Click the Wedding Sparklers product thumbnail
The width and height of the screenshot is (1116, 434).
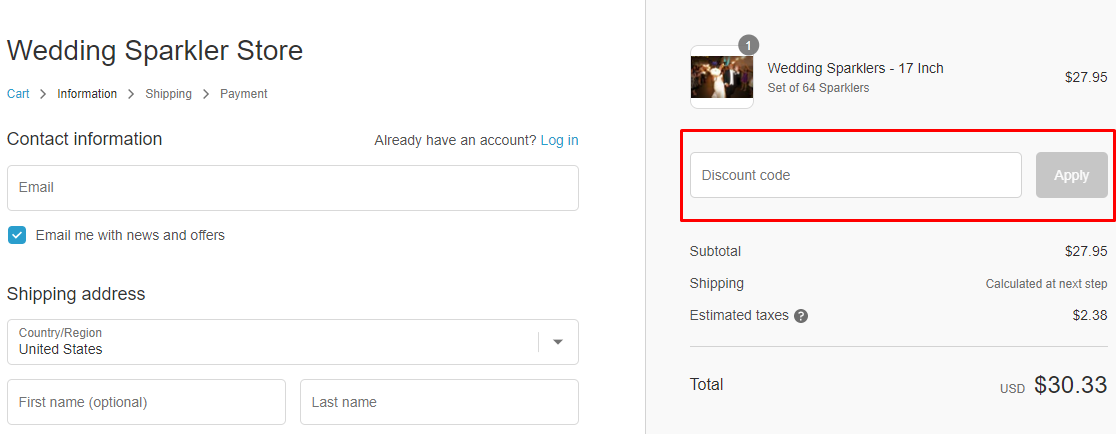[722, 77]
